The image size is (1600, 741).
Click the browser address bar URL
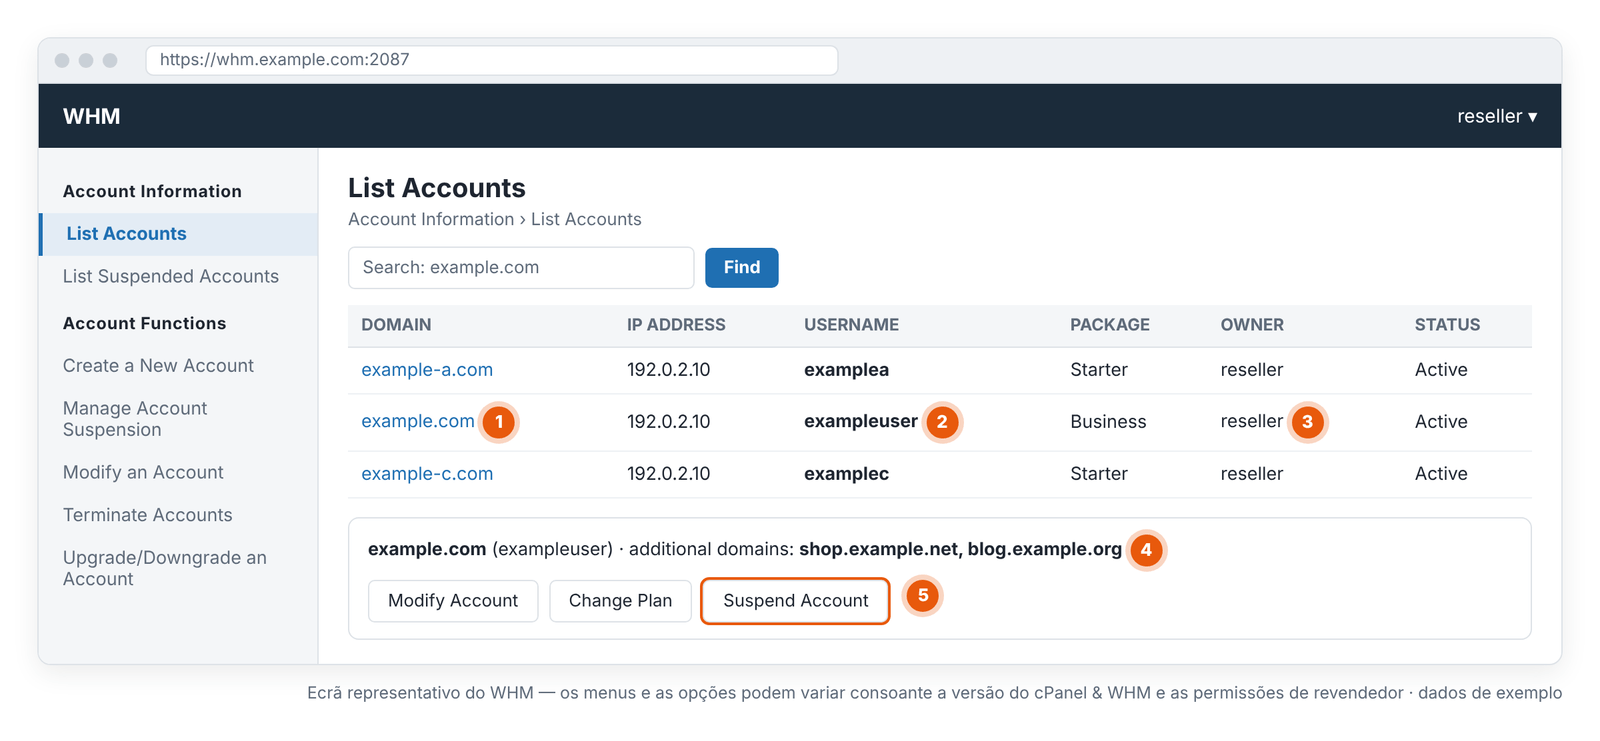[491, 60]
